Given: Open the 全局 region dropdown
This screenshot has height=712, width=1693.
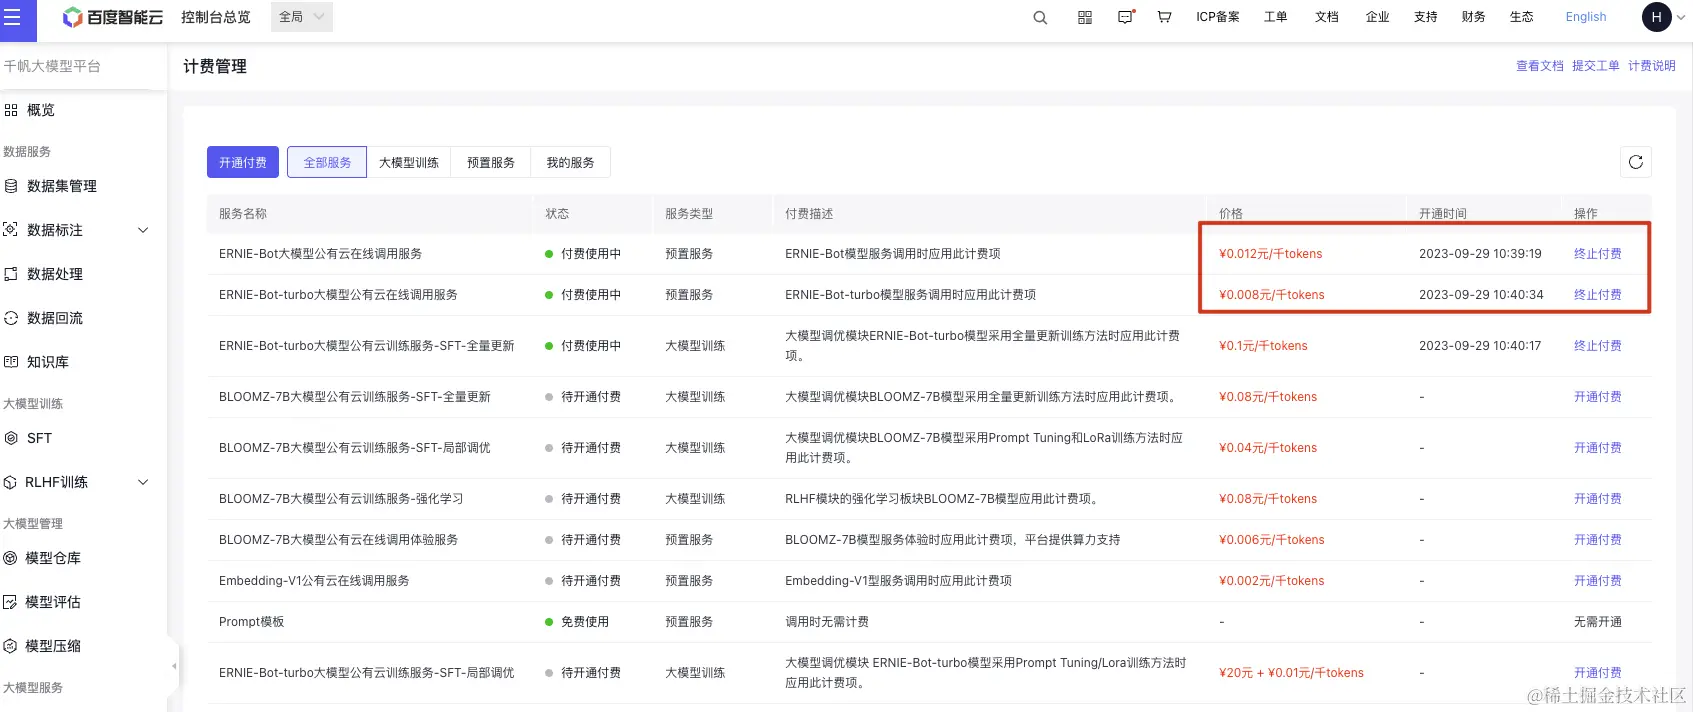Looking at the screenshot, I should tap(302, 17).
